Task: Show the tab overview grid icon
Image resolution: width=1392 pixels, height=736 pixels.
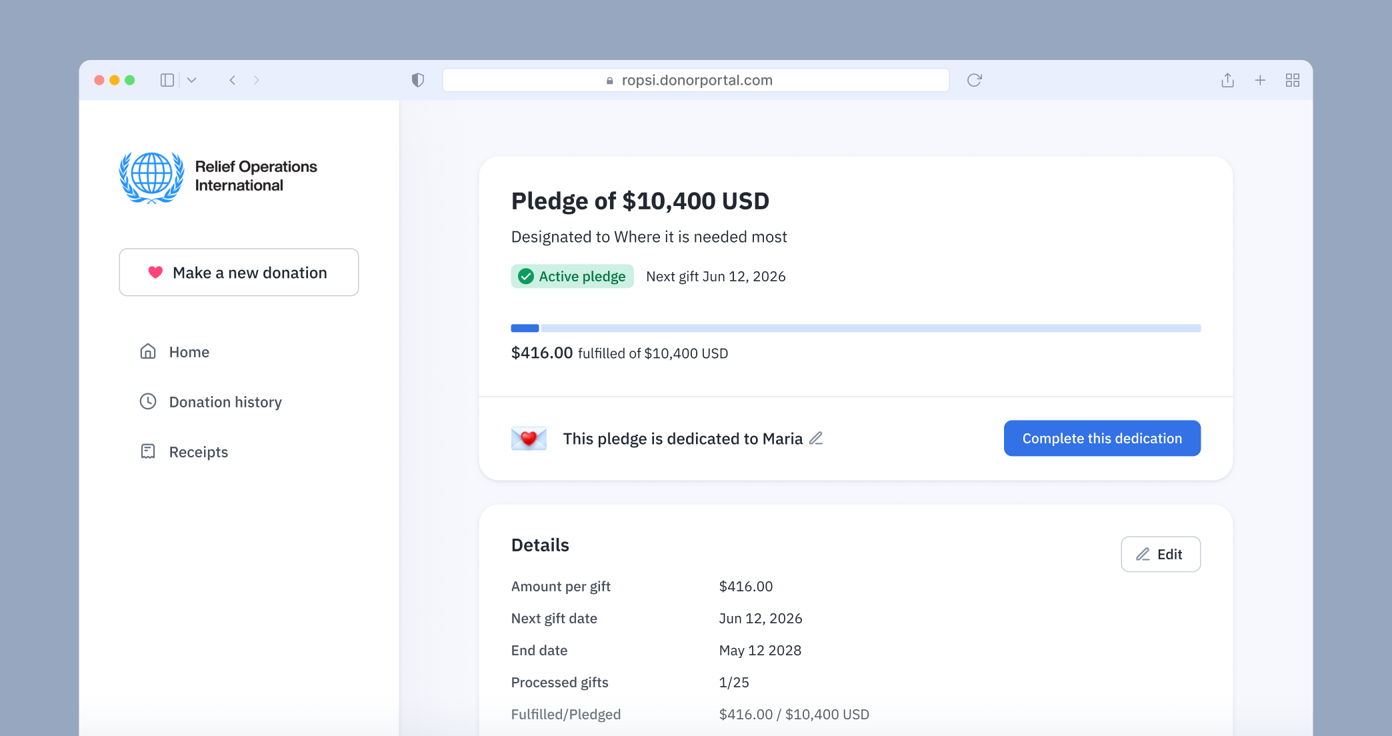Action: 1292,80
